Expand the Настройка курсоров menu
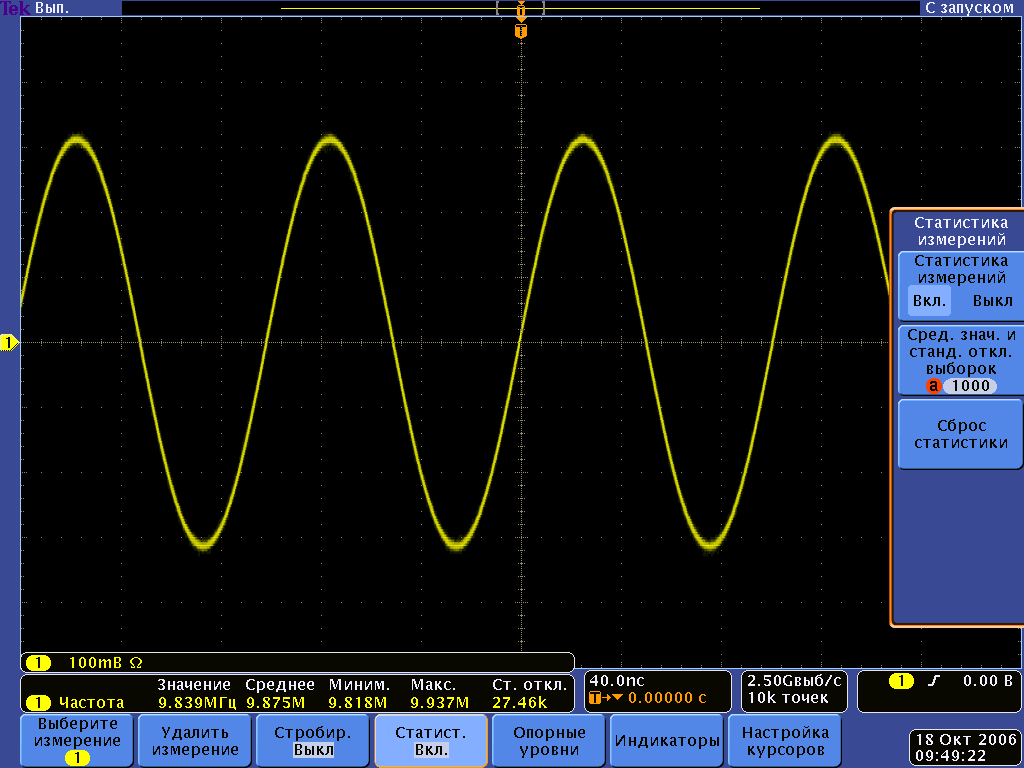The height and width of the screenshot is (768, 1024). tap(785, 740)
